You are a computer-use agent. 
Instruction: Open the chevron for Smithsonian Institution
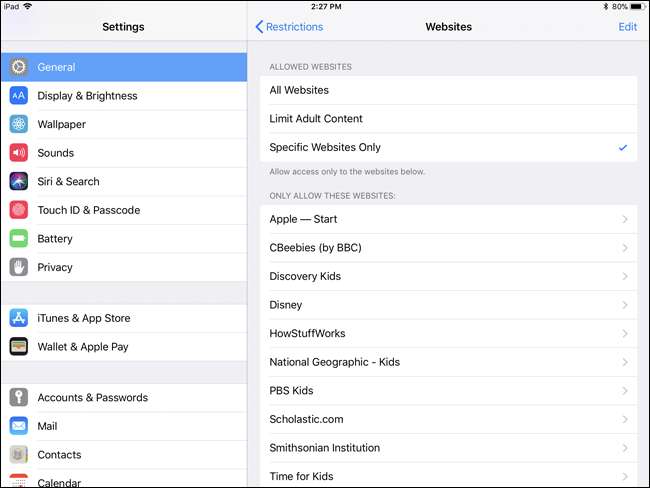[625, 448]
